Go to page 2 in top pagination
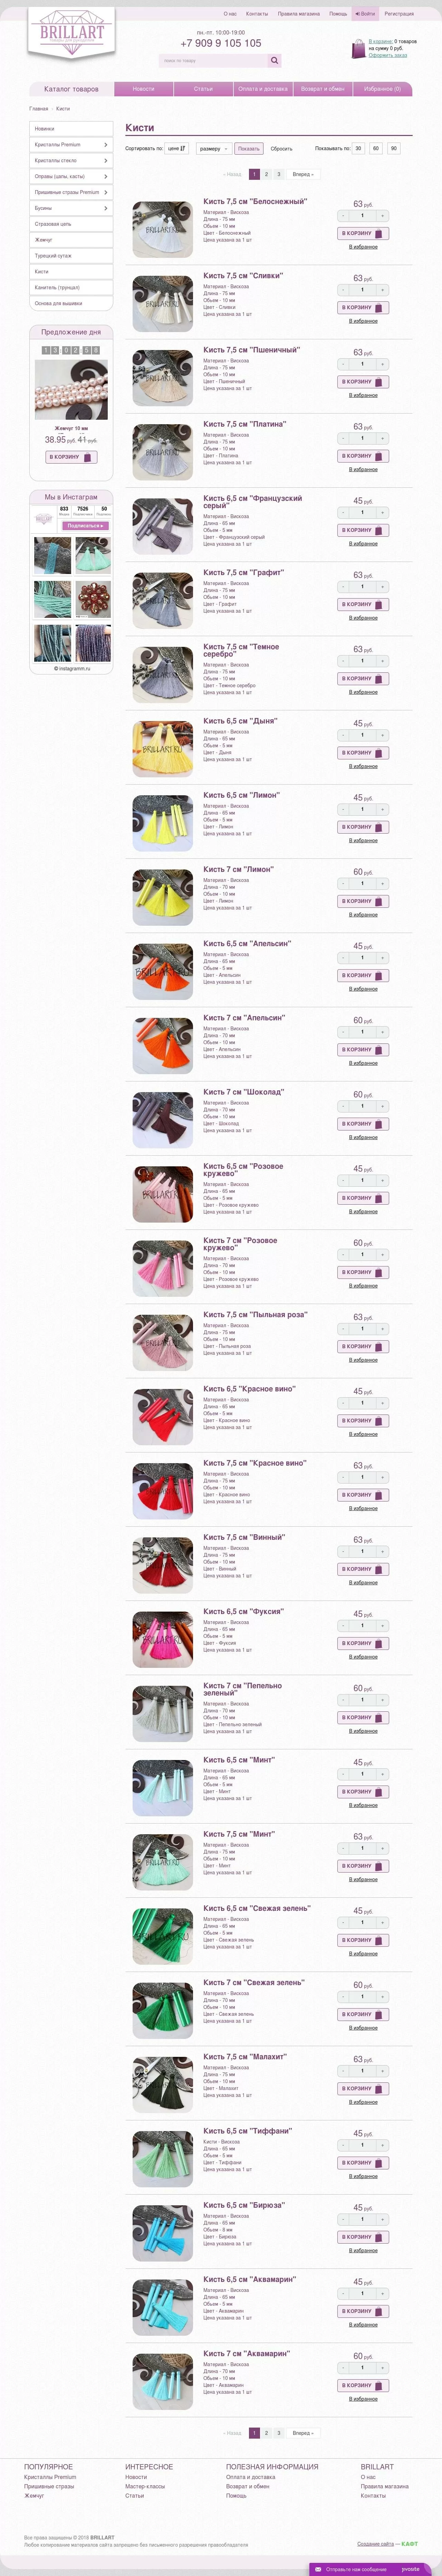Image resolution: width=442 pixels, height=2576 pixels. click(x=266, y=174)
